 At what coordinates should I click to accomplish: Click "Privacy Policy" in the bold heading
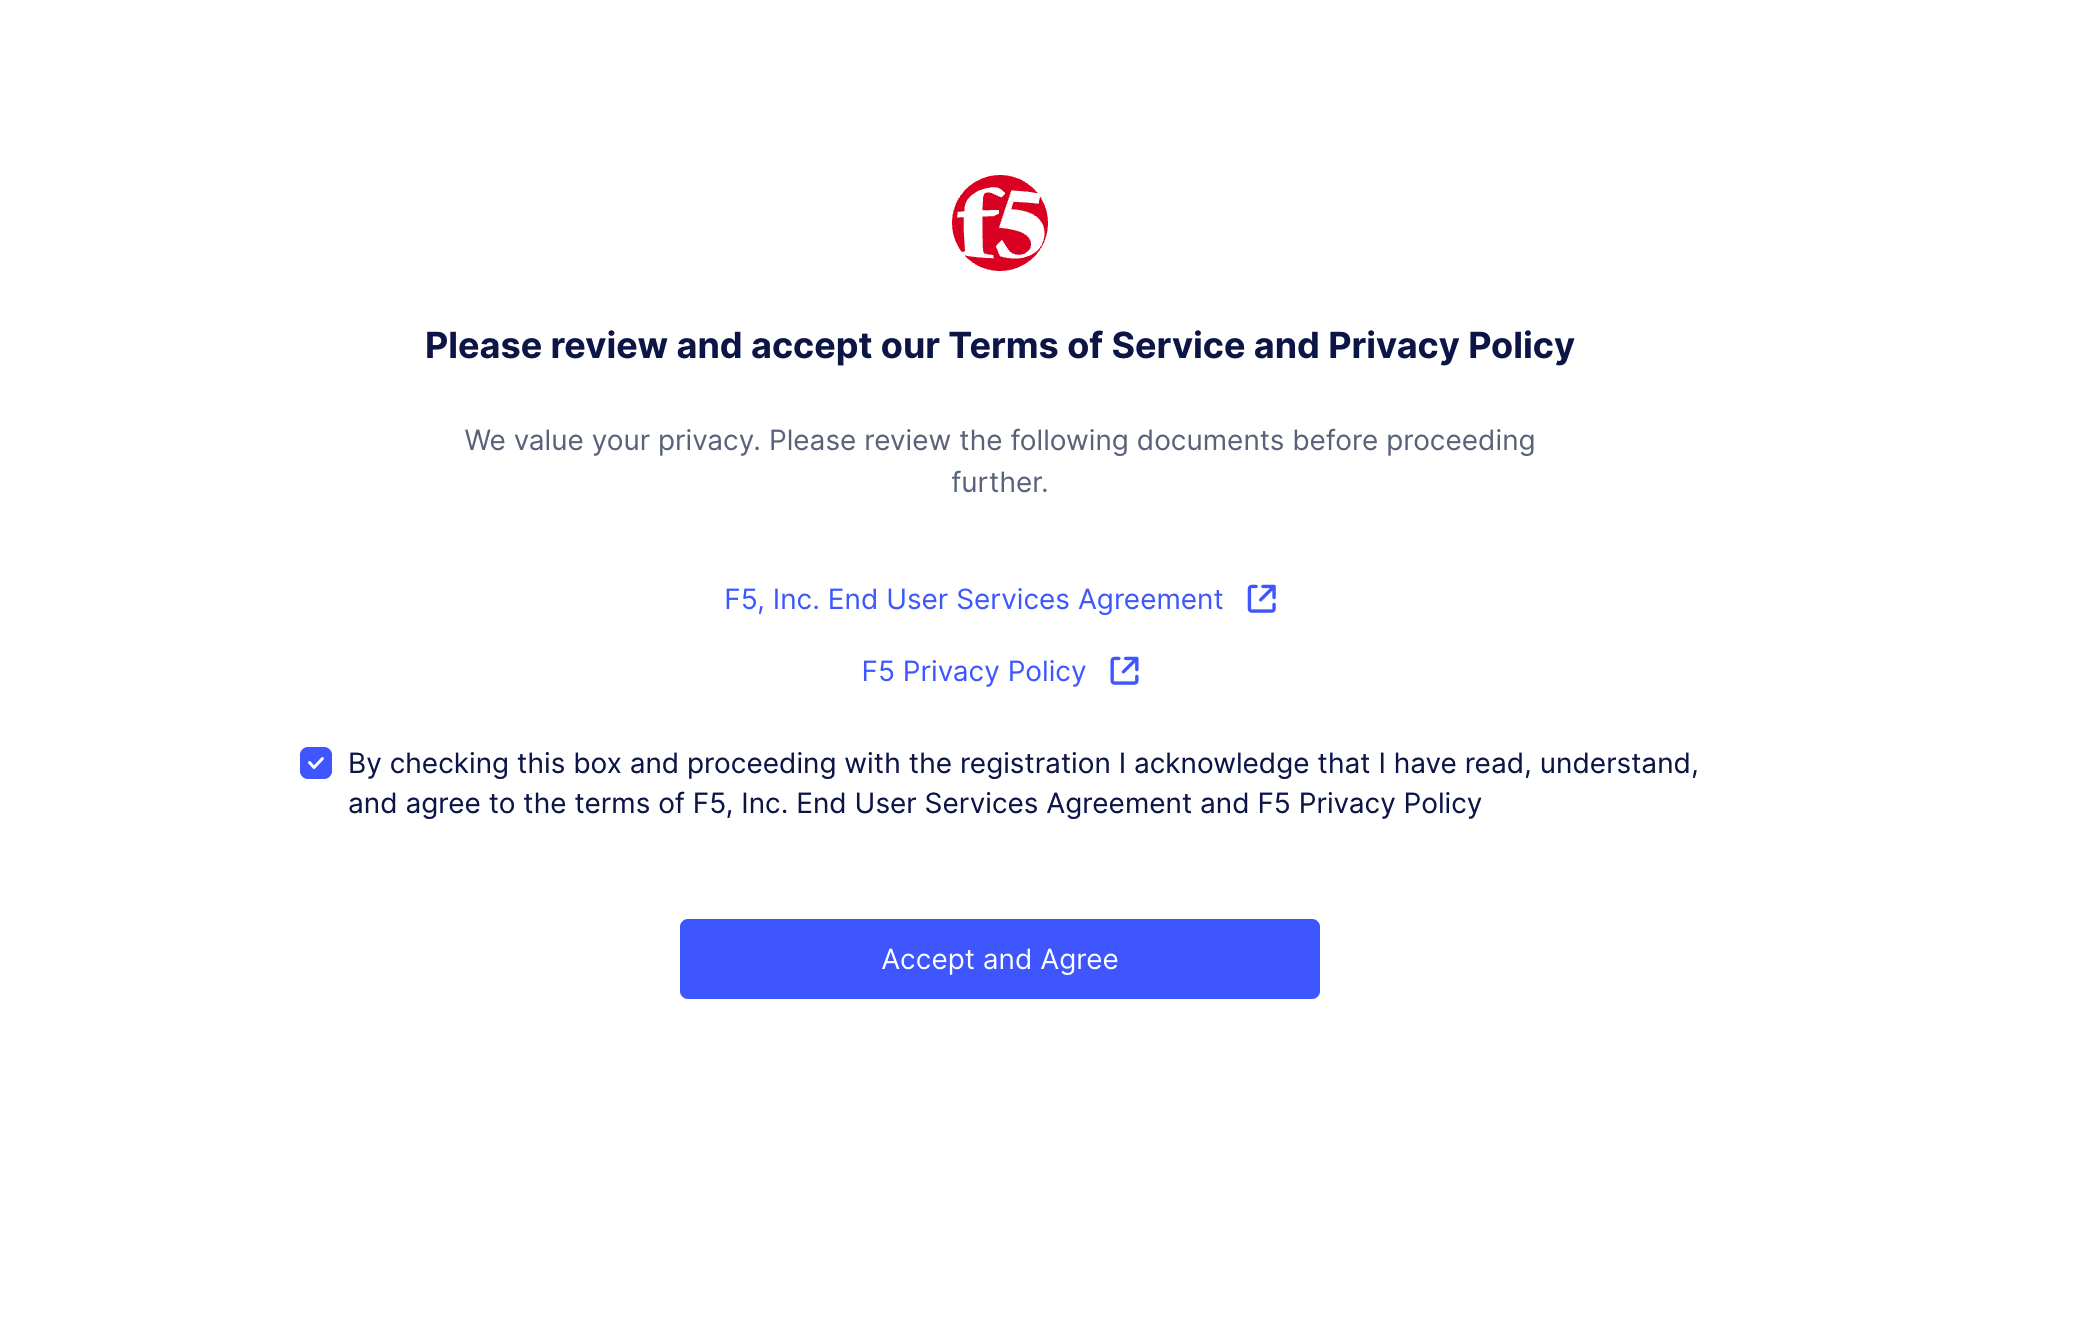tap(1451, 345)
